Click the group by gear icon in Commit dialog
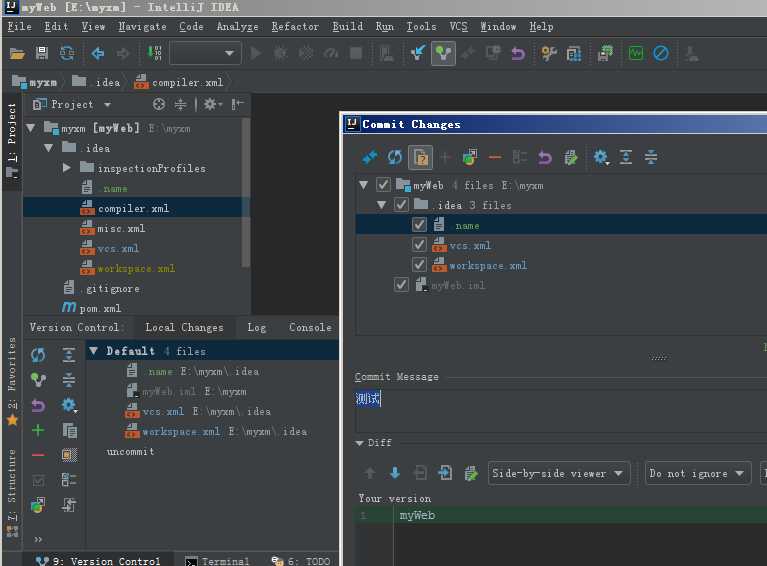The image size is (767, 566). pyautogui.click(x=601, y=158)
